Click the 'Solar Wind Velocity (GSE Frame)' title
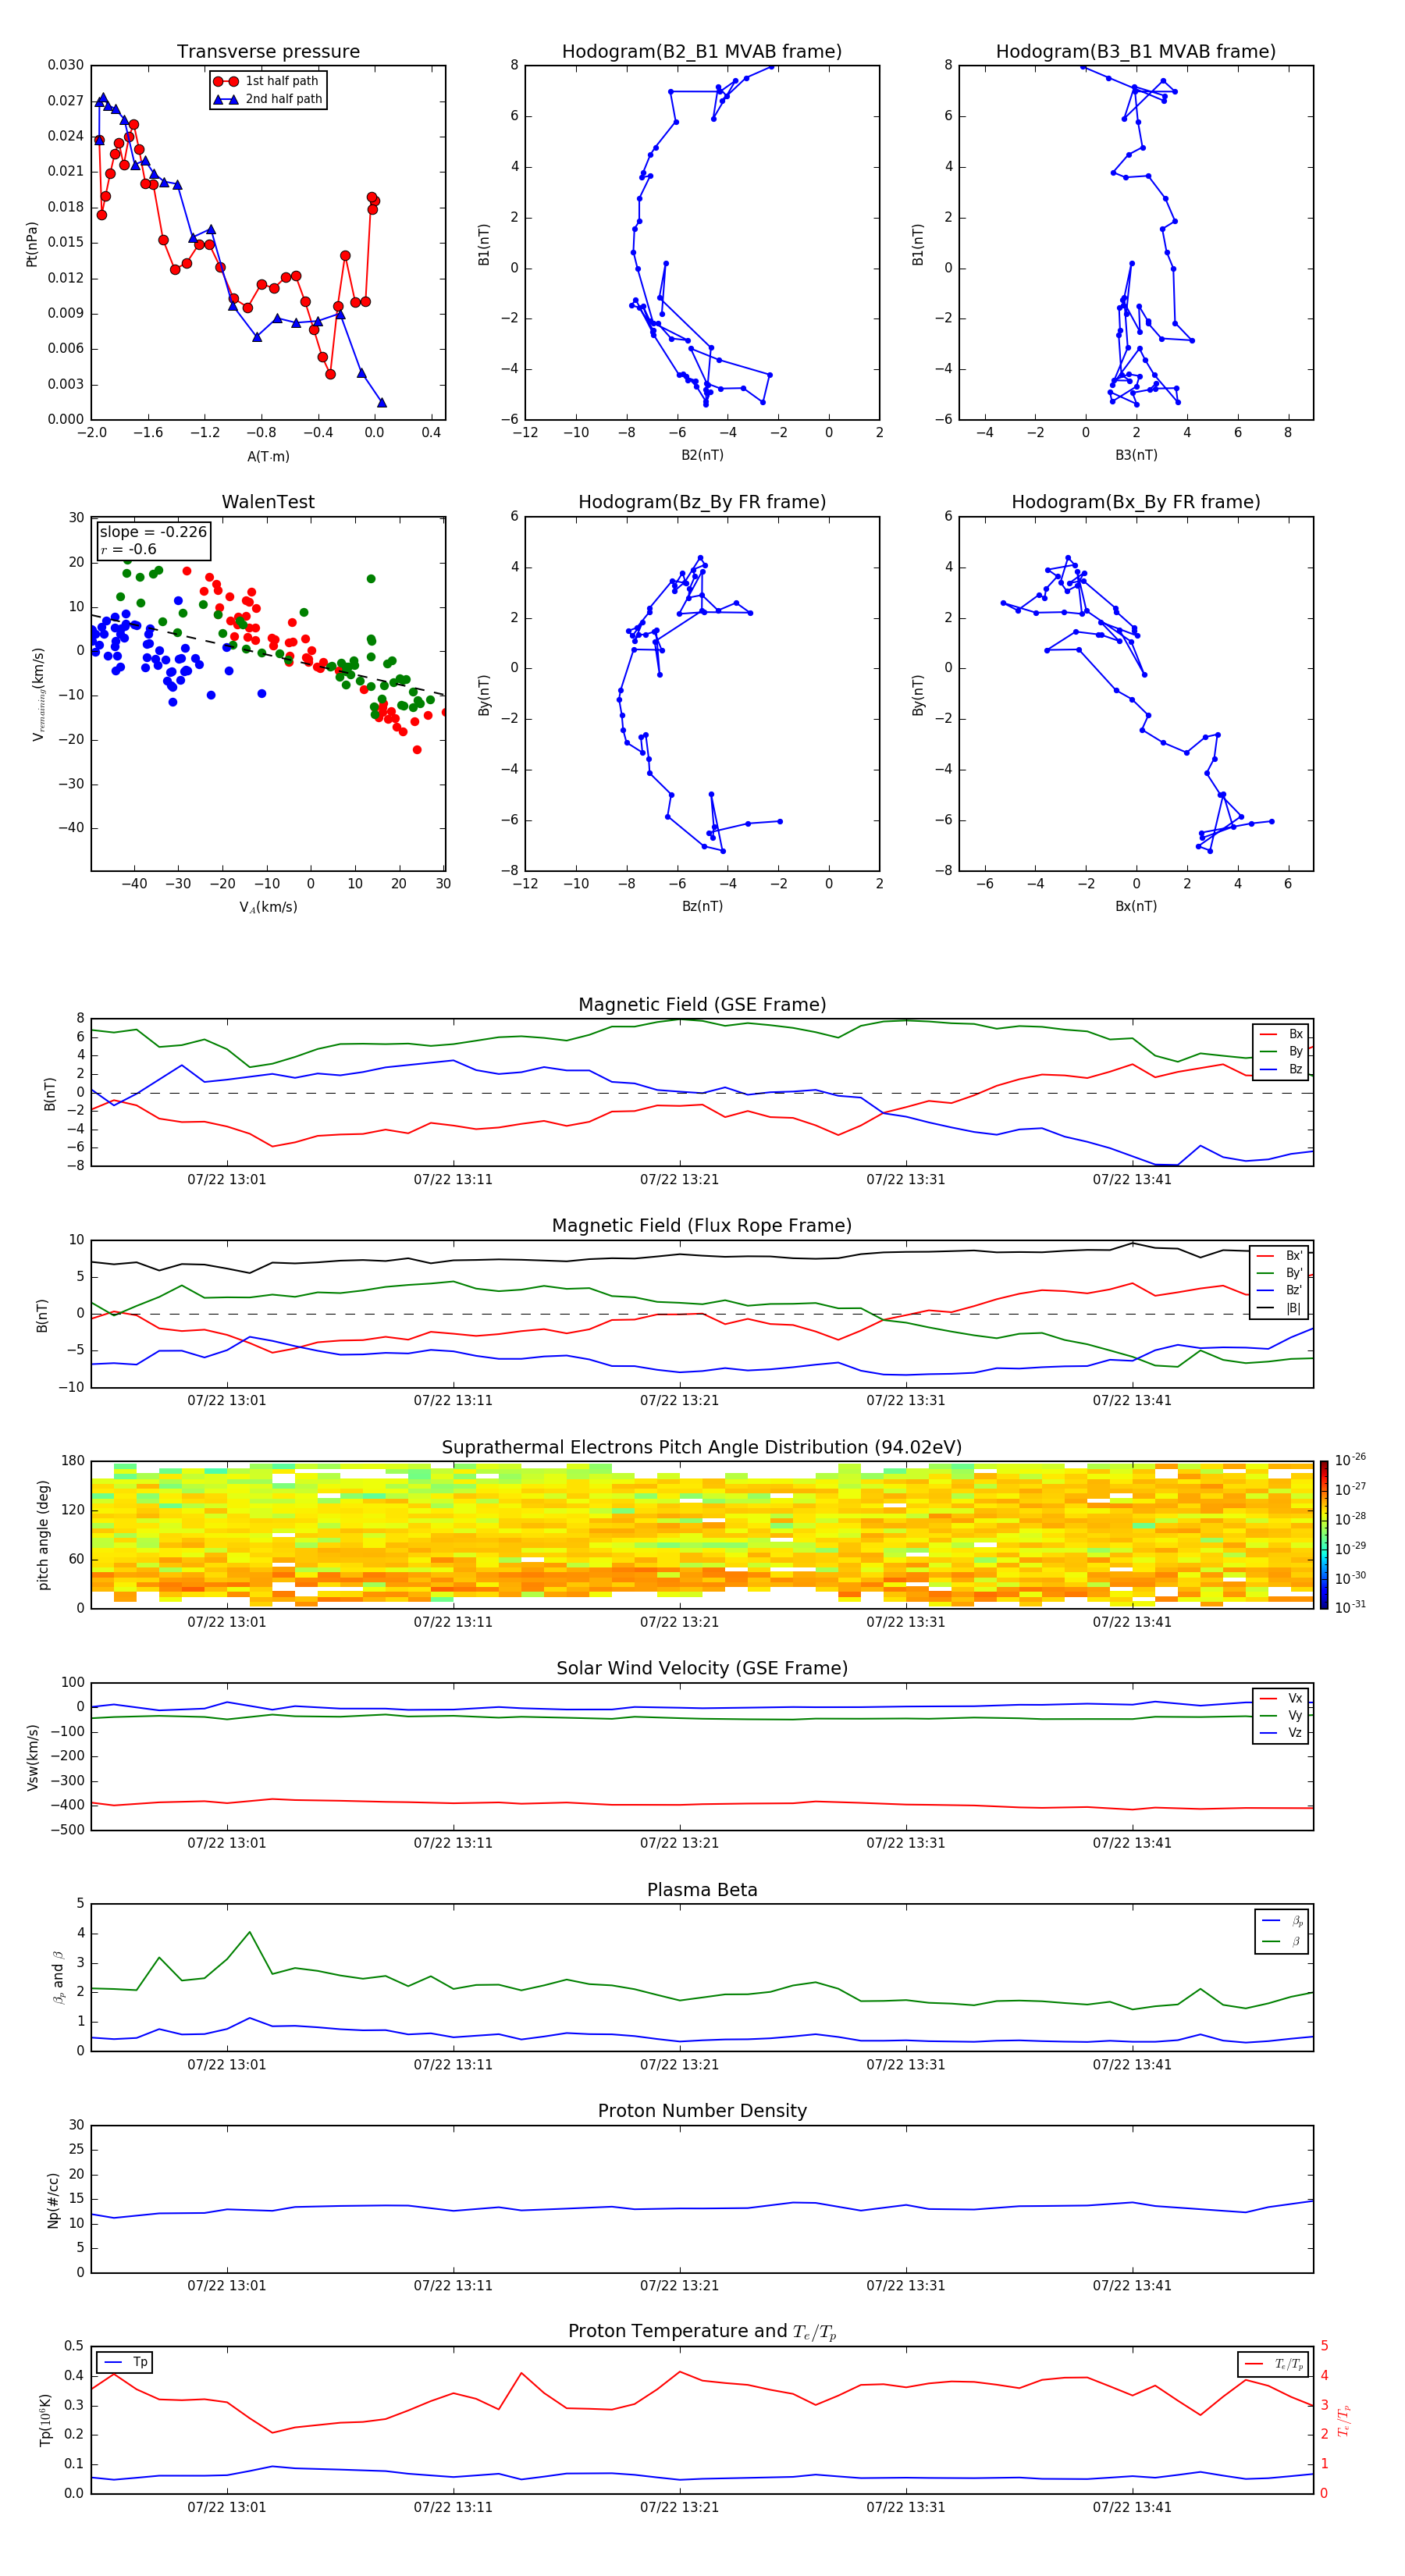Image resolution: width=1405 pixels, height=2576 pixels. pyautogui.click(x=702, y=1668)
